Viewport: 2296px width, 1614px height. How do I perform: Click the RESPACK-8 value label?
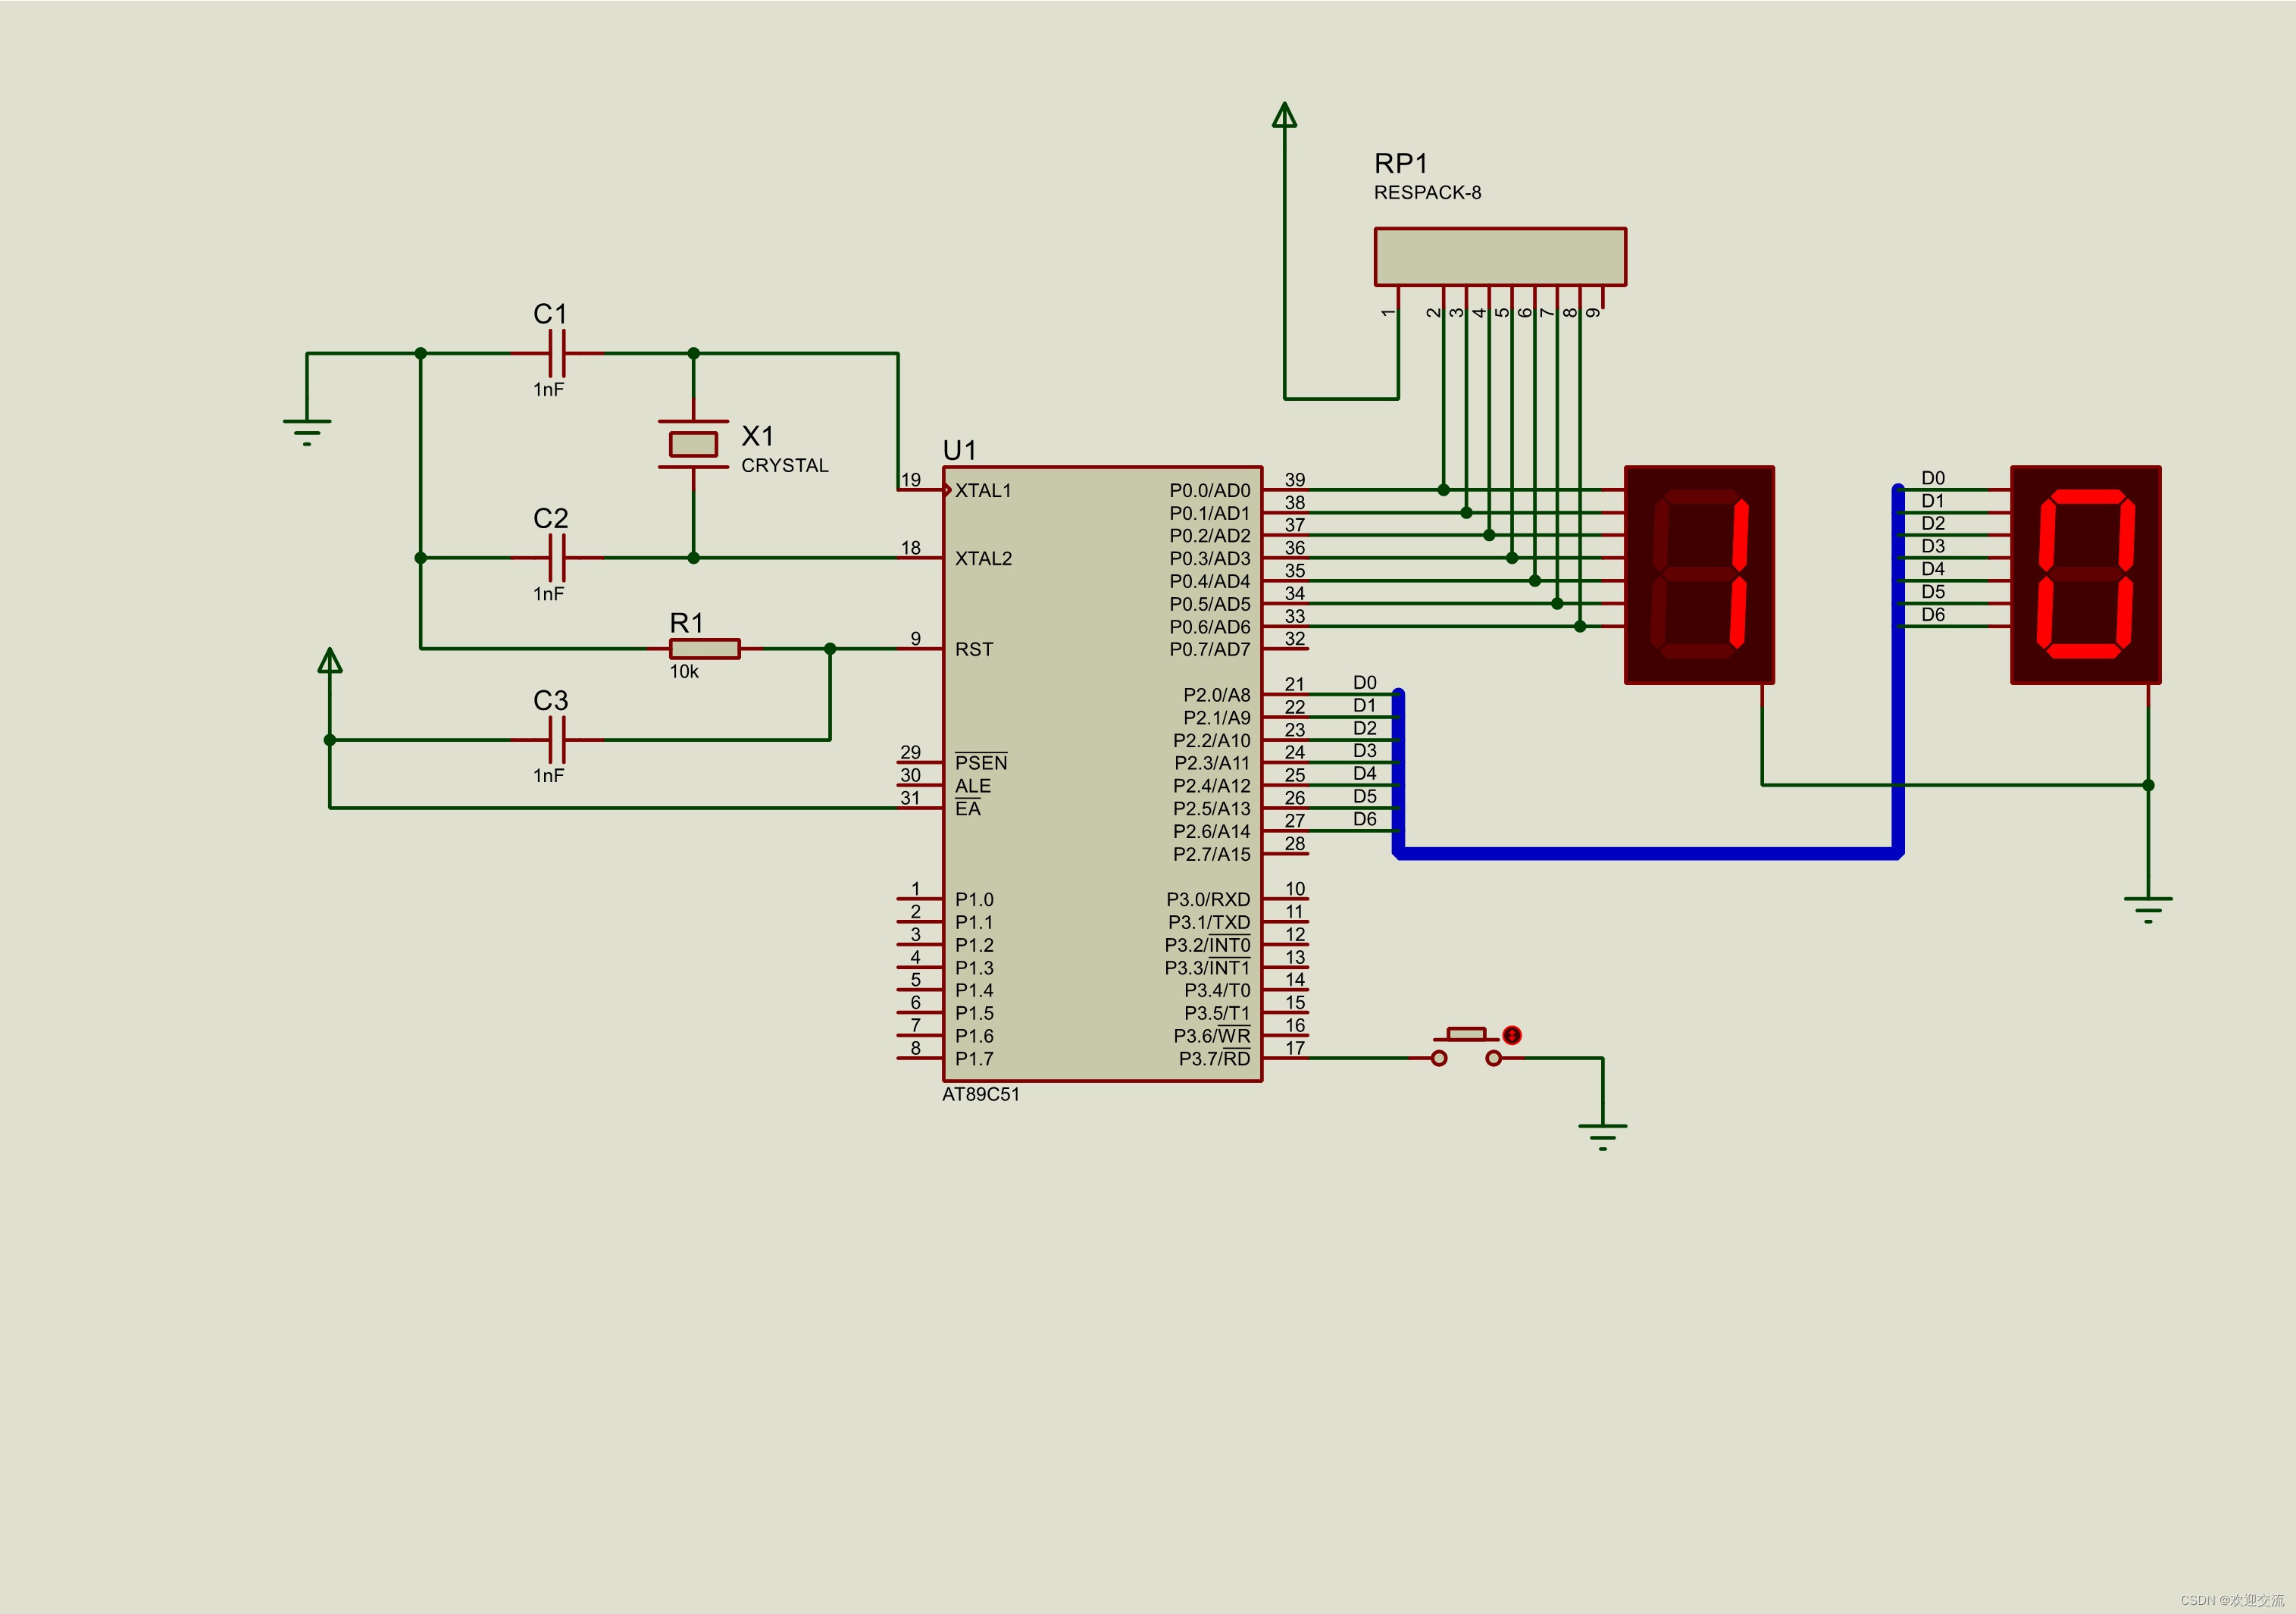point(1427,192)
